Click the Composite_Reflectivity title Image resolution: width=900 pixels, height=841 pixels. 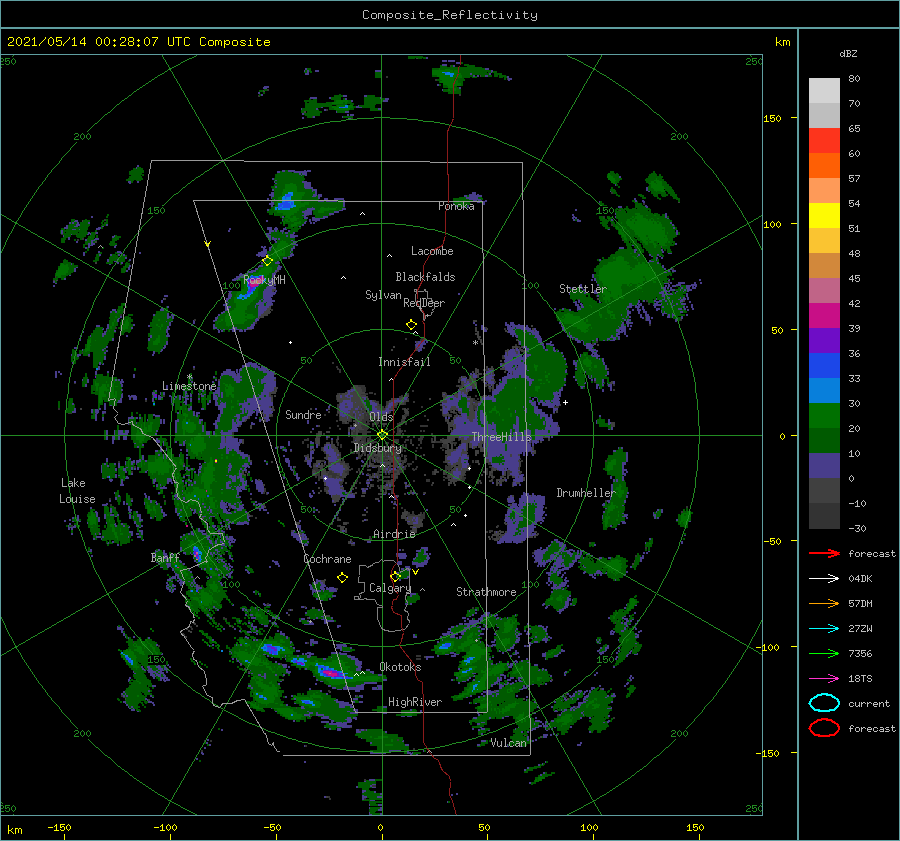click(449, 15)
